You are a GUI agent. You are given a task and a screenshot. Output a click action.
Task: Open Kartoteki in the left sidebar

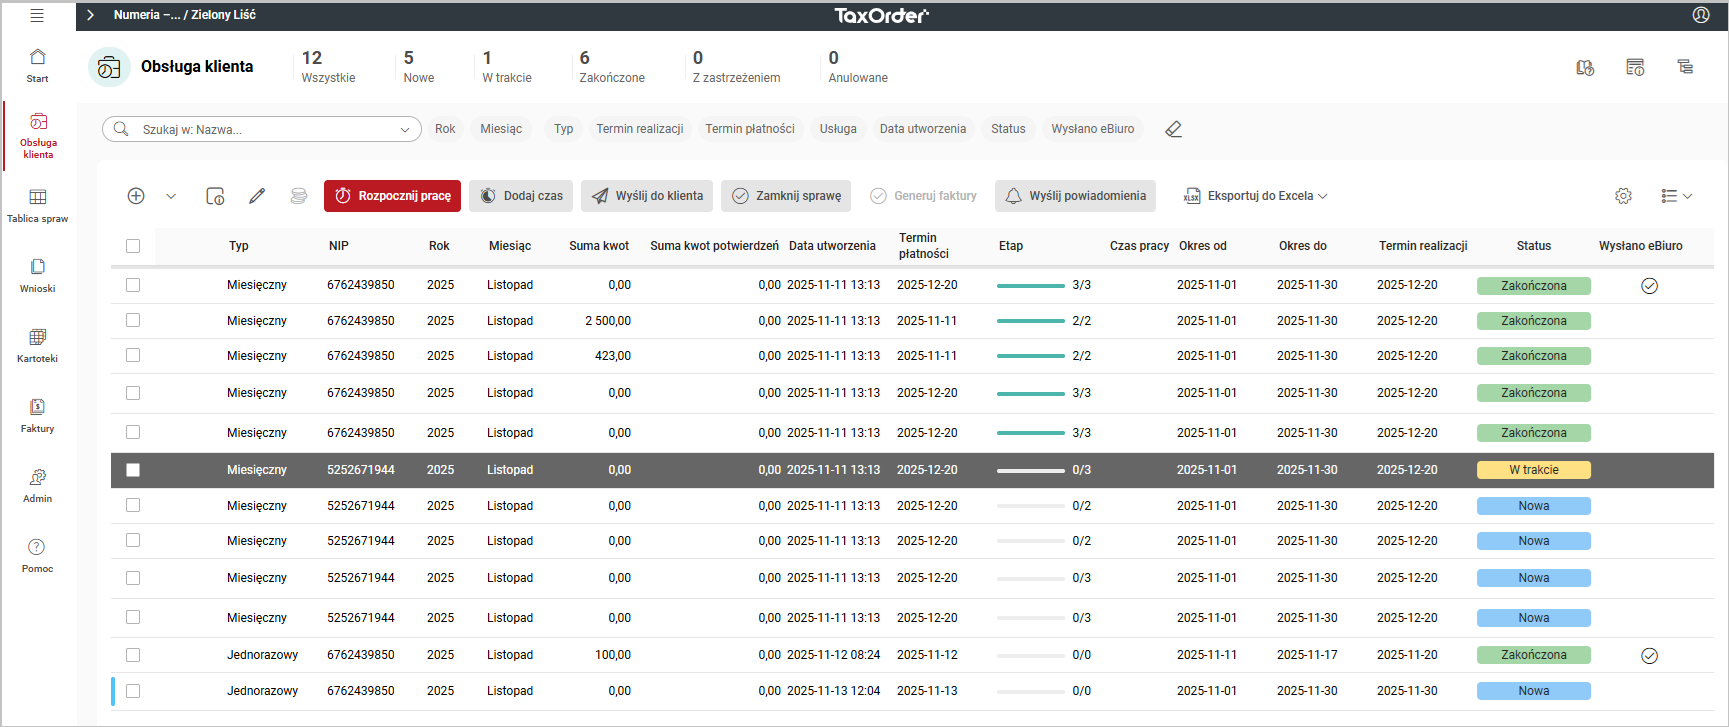(38, 345)
